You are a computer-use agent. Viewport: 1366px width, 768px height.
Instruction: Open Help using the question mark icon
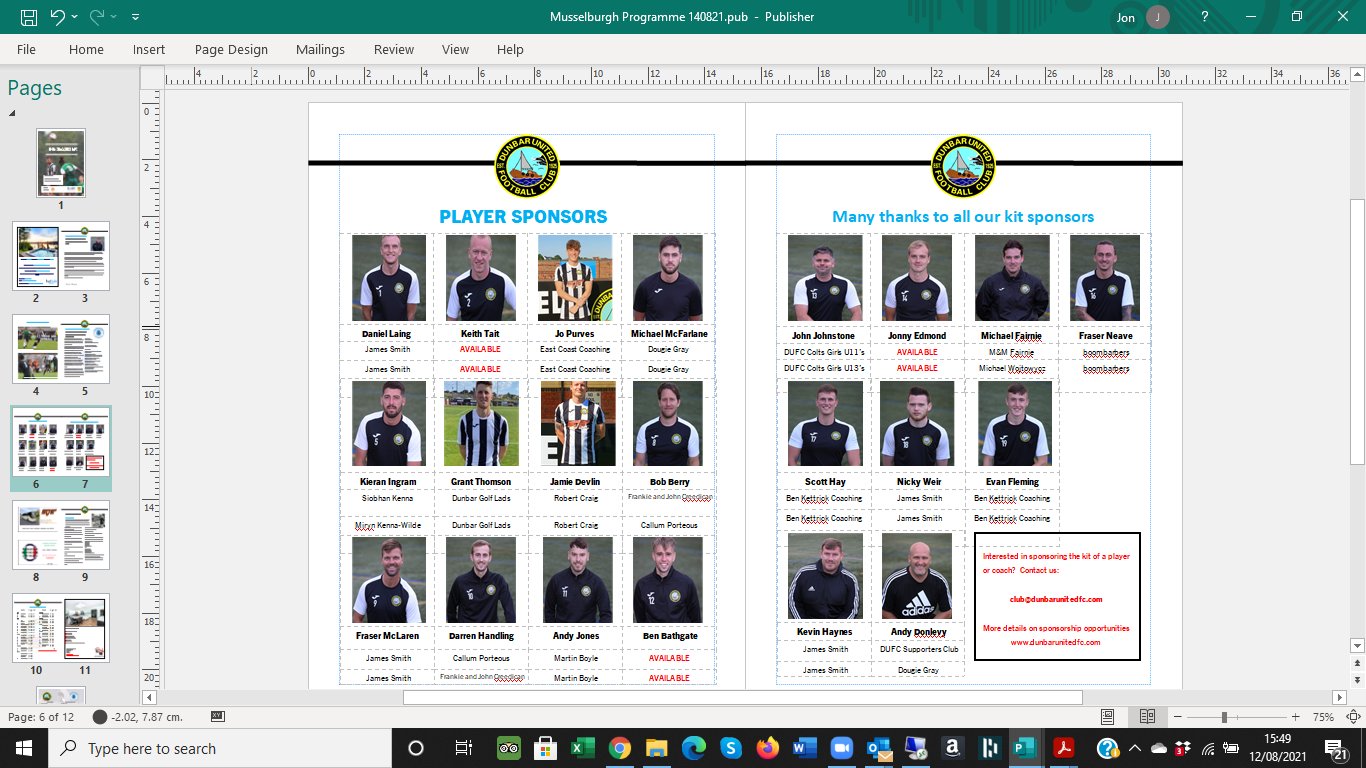(1205, 17)
